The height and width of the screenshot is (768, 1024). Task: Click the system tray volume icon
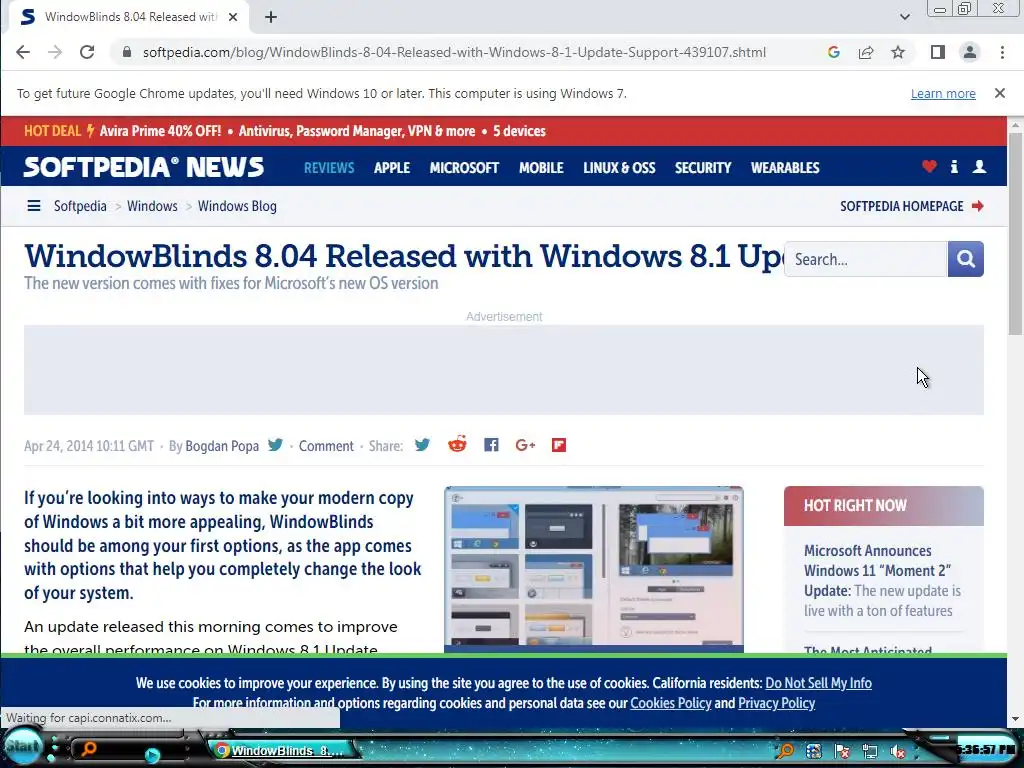coord(898,751)
